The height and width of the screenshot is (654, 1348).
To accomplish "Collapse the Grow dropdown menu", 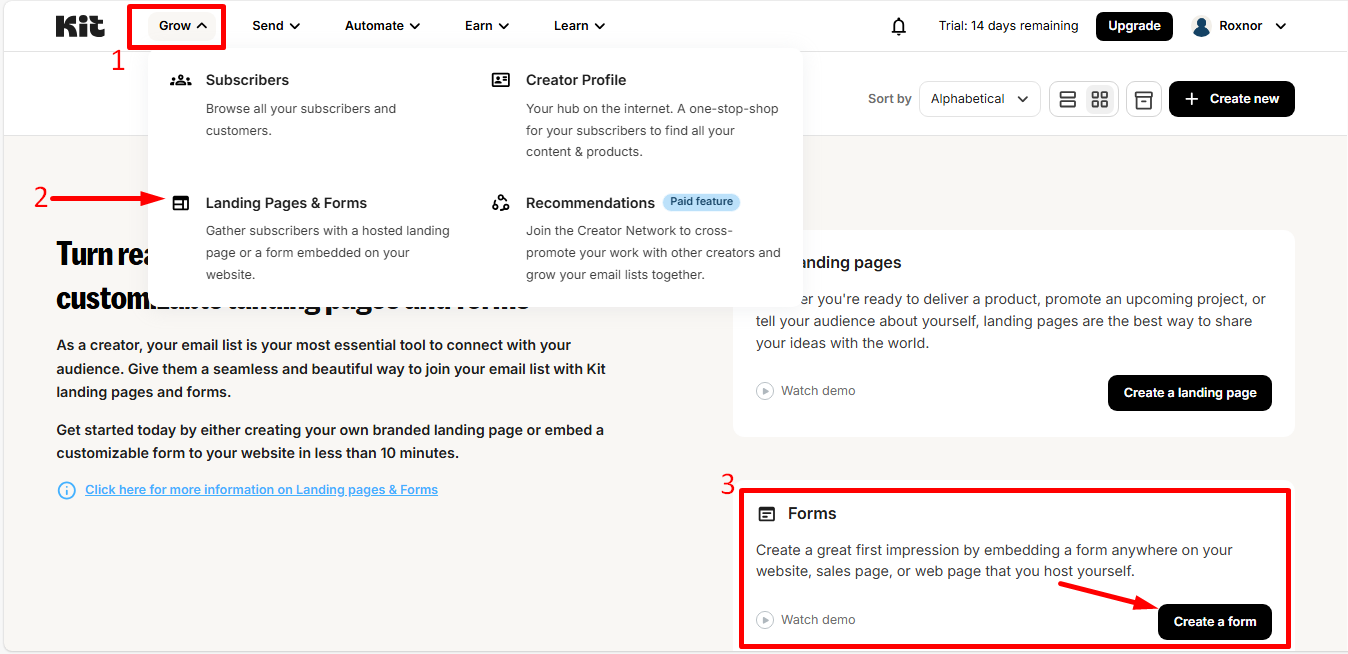I will click(x=183, y=26).
